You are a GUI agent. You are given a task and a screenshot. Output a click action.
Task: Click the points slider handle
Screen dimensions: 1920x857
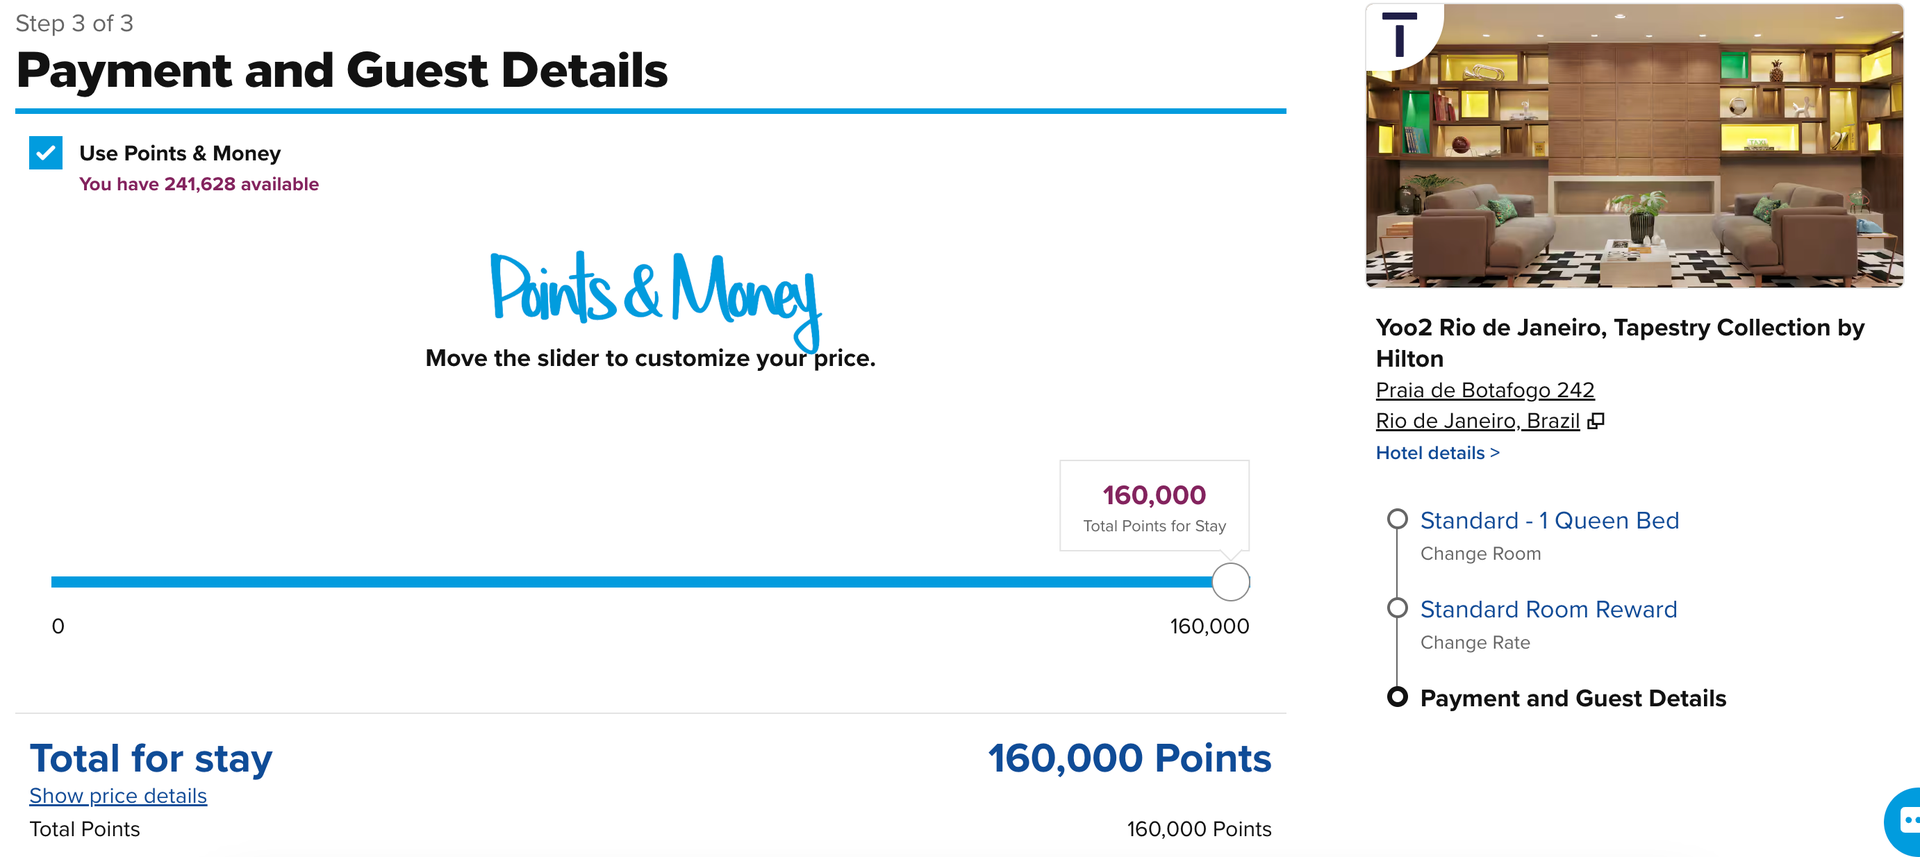click(x=1230, y=581)
